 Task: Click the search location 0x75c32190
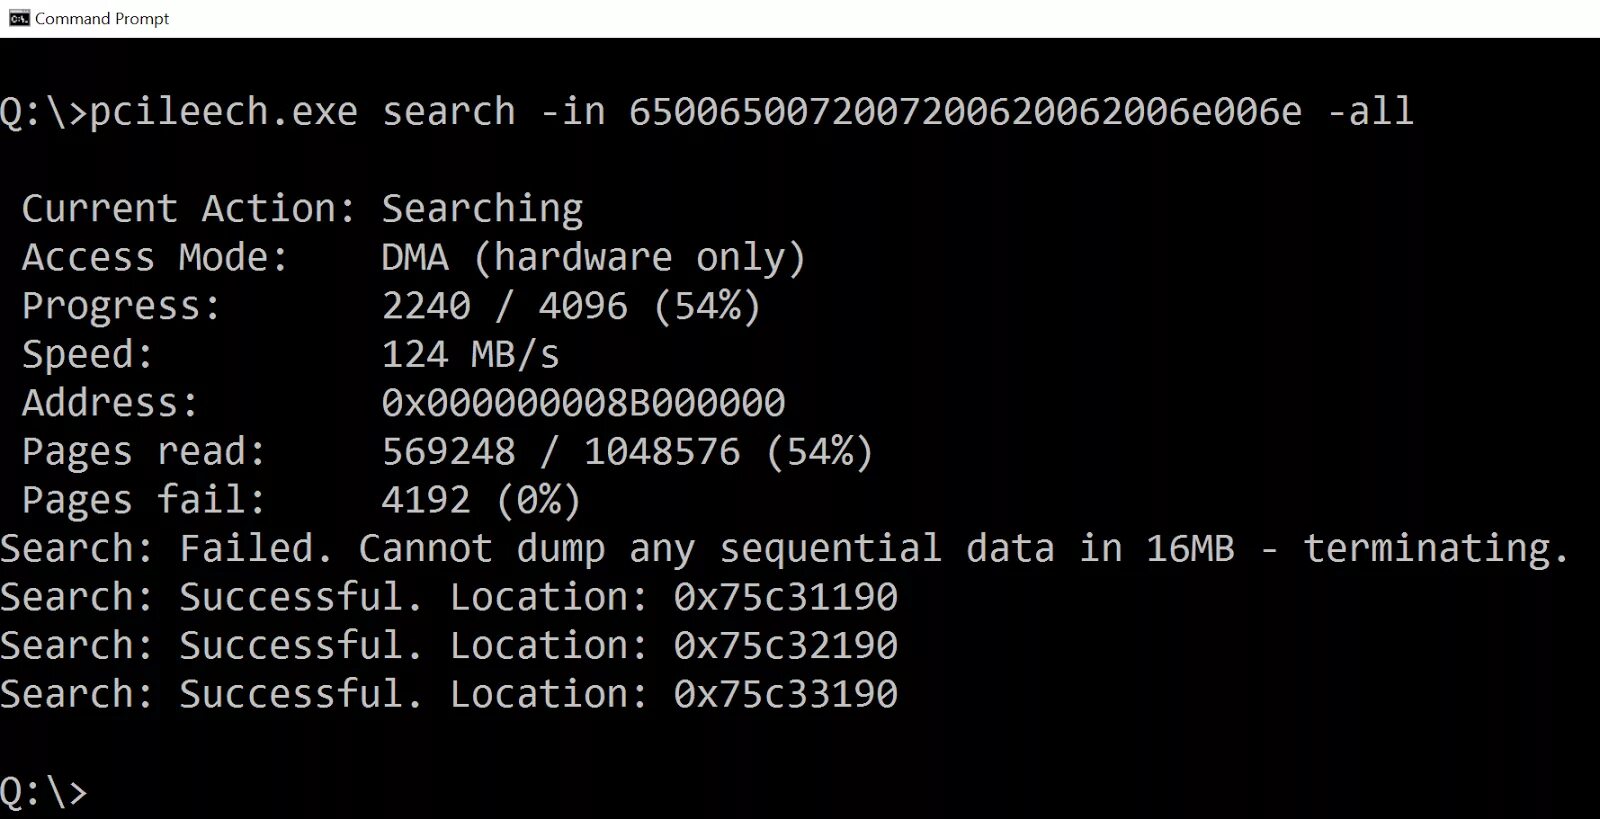pos(785,645)
